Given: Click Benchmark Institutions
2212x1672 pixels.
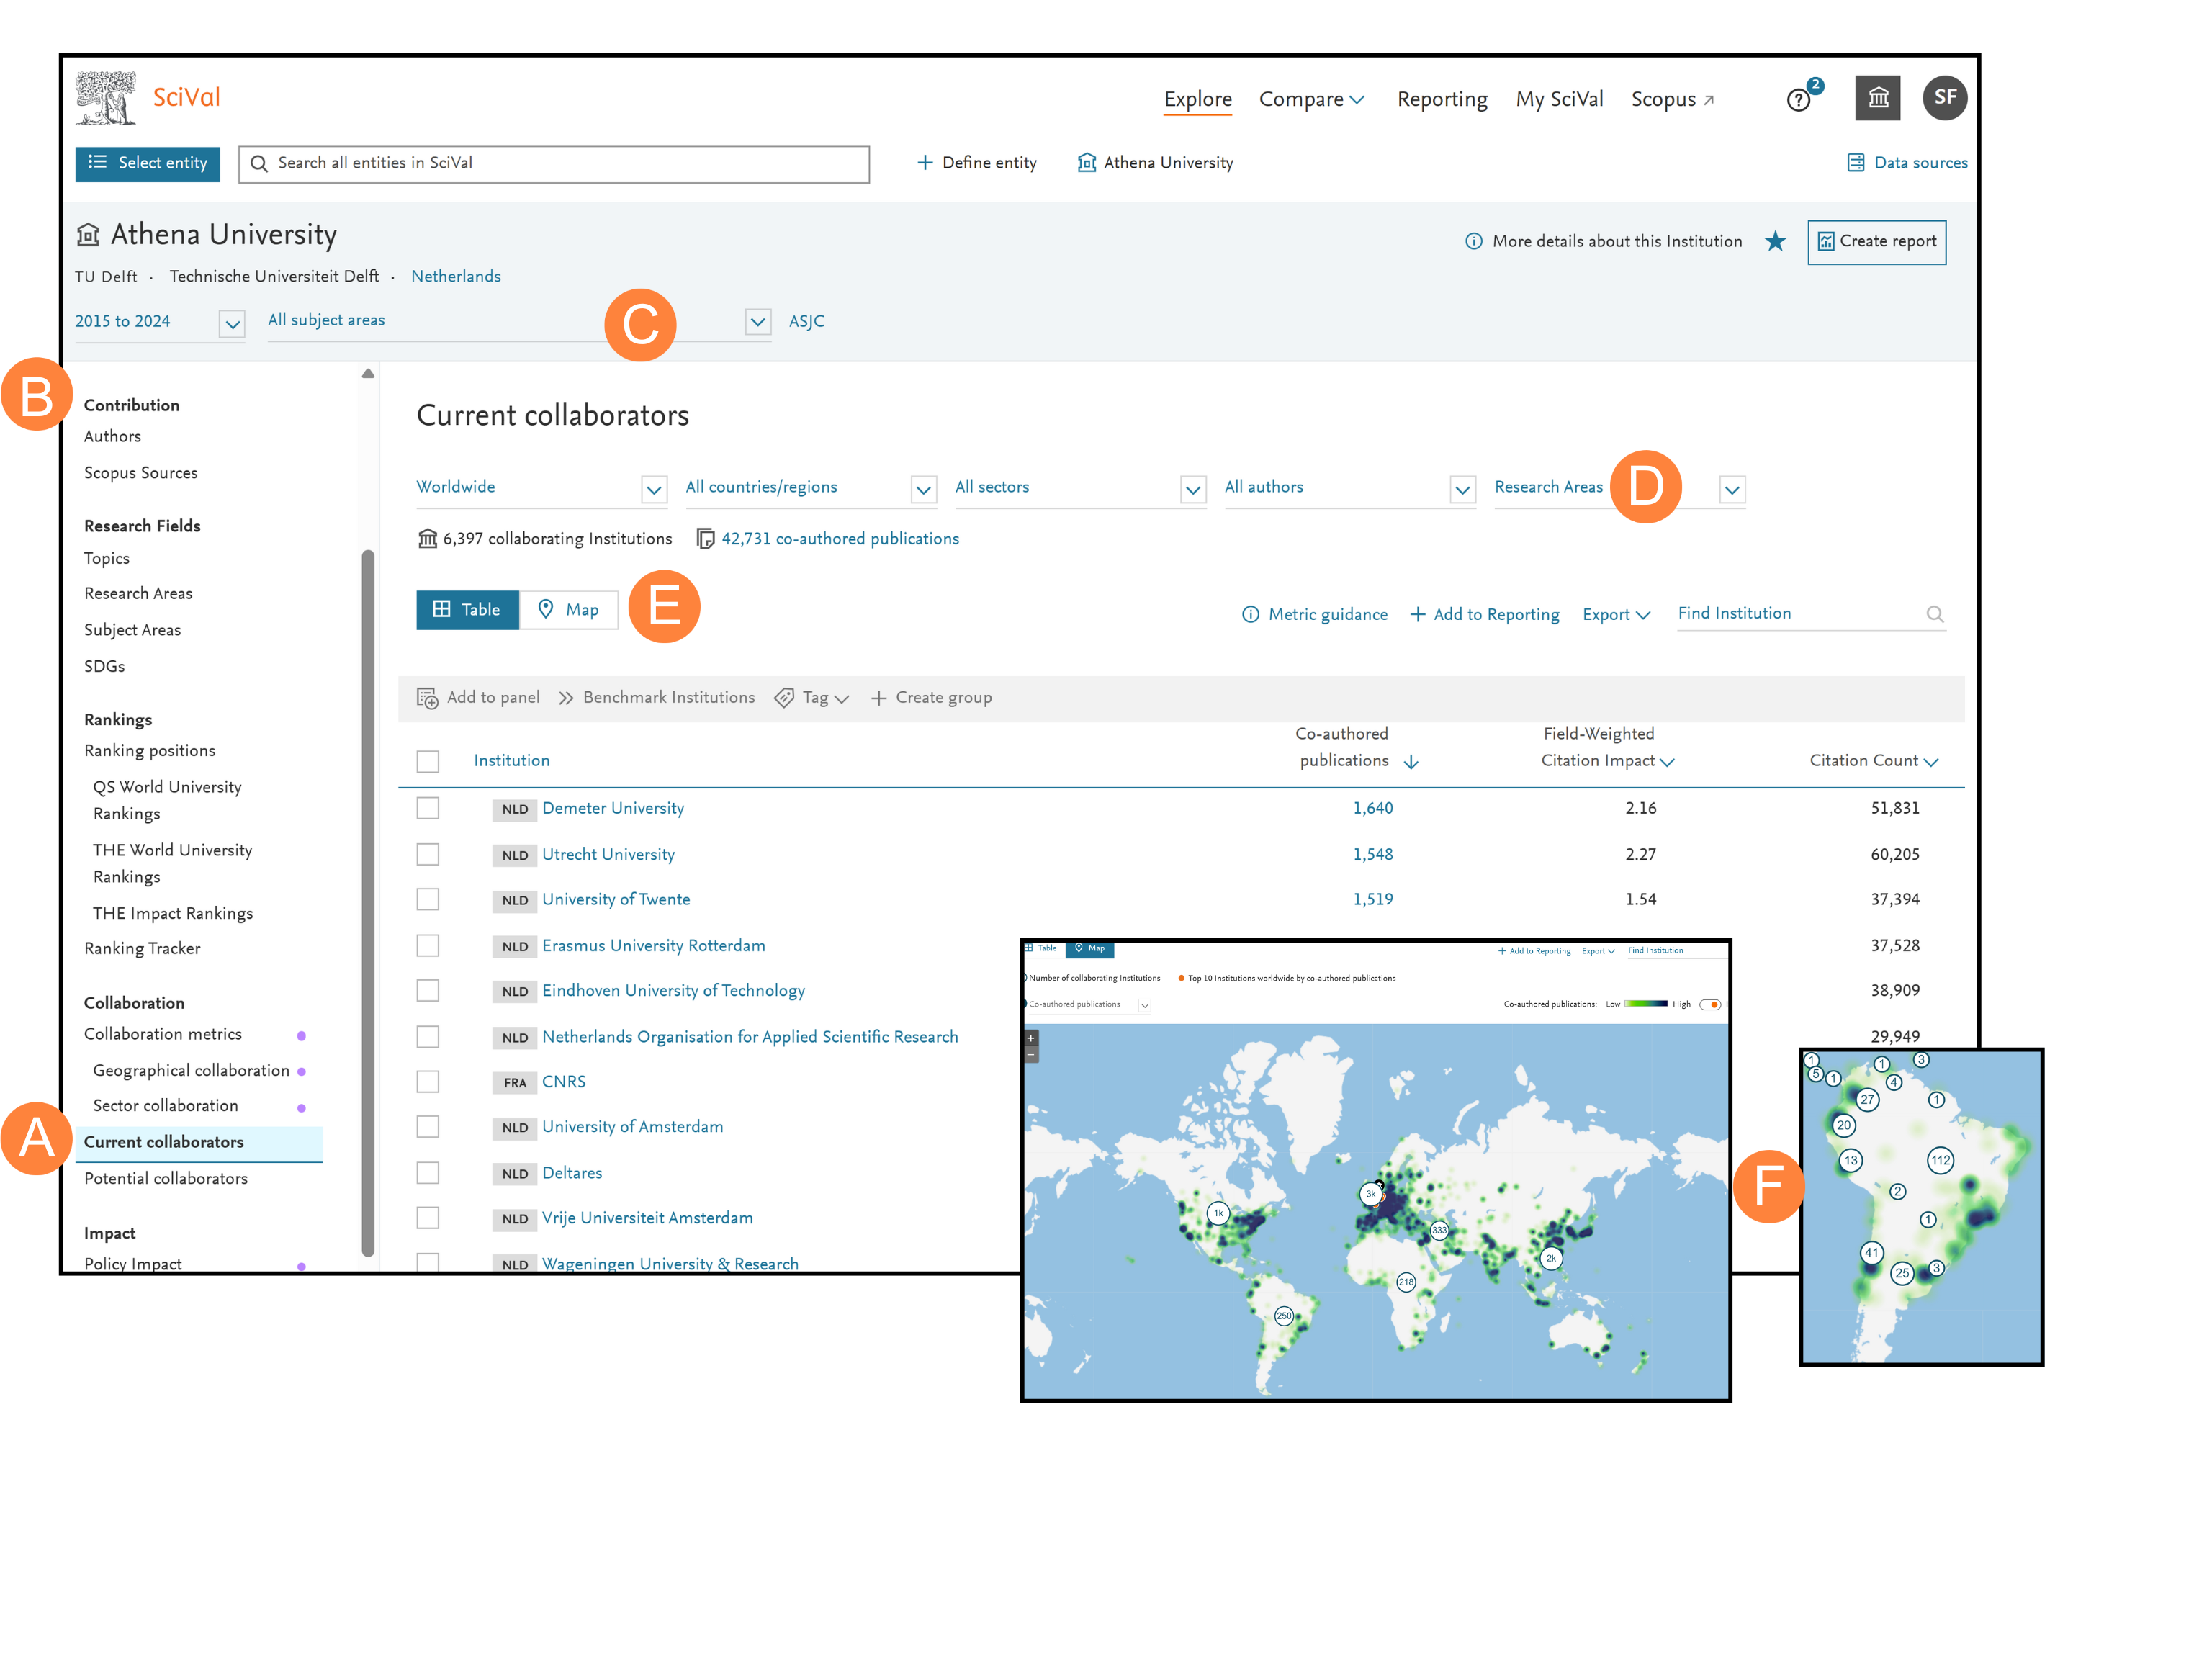Looking at the screenshot, I should [x=657, y=698].
